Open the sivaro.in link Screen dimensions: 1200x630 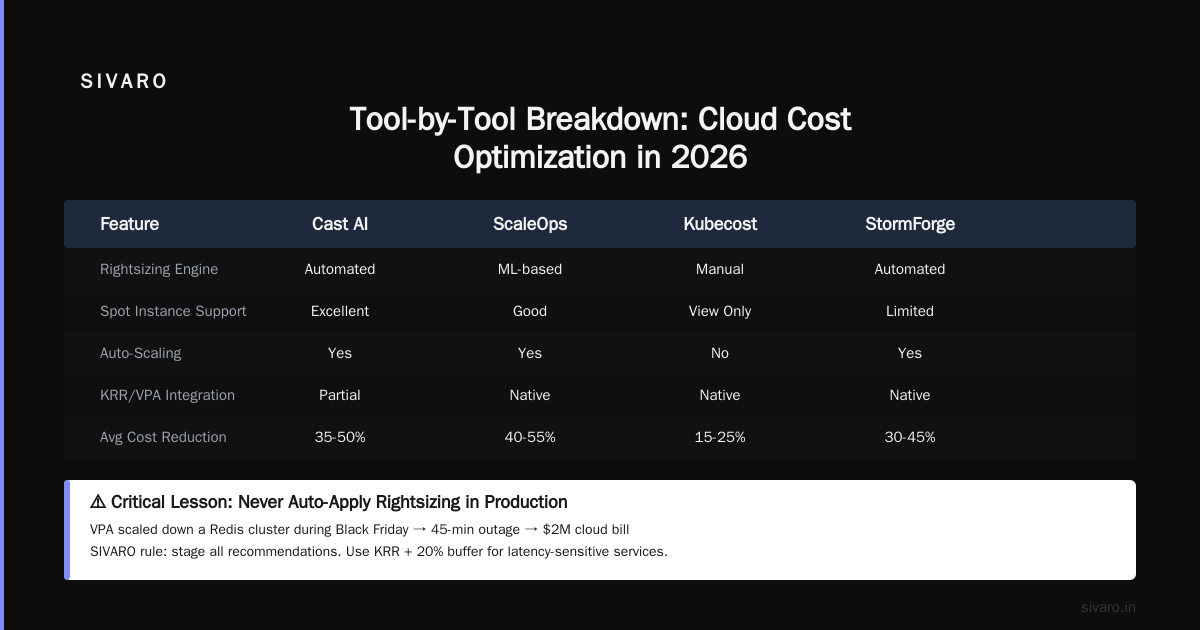click(1108, 607)
